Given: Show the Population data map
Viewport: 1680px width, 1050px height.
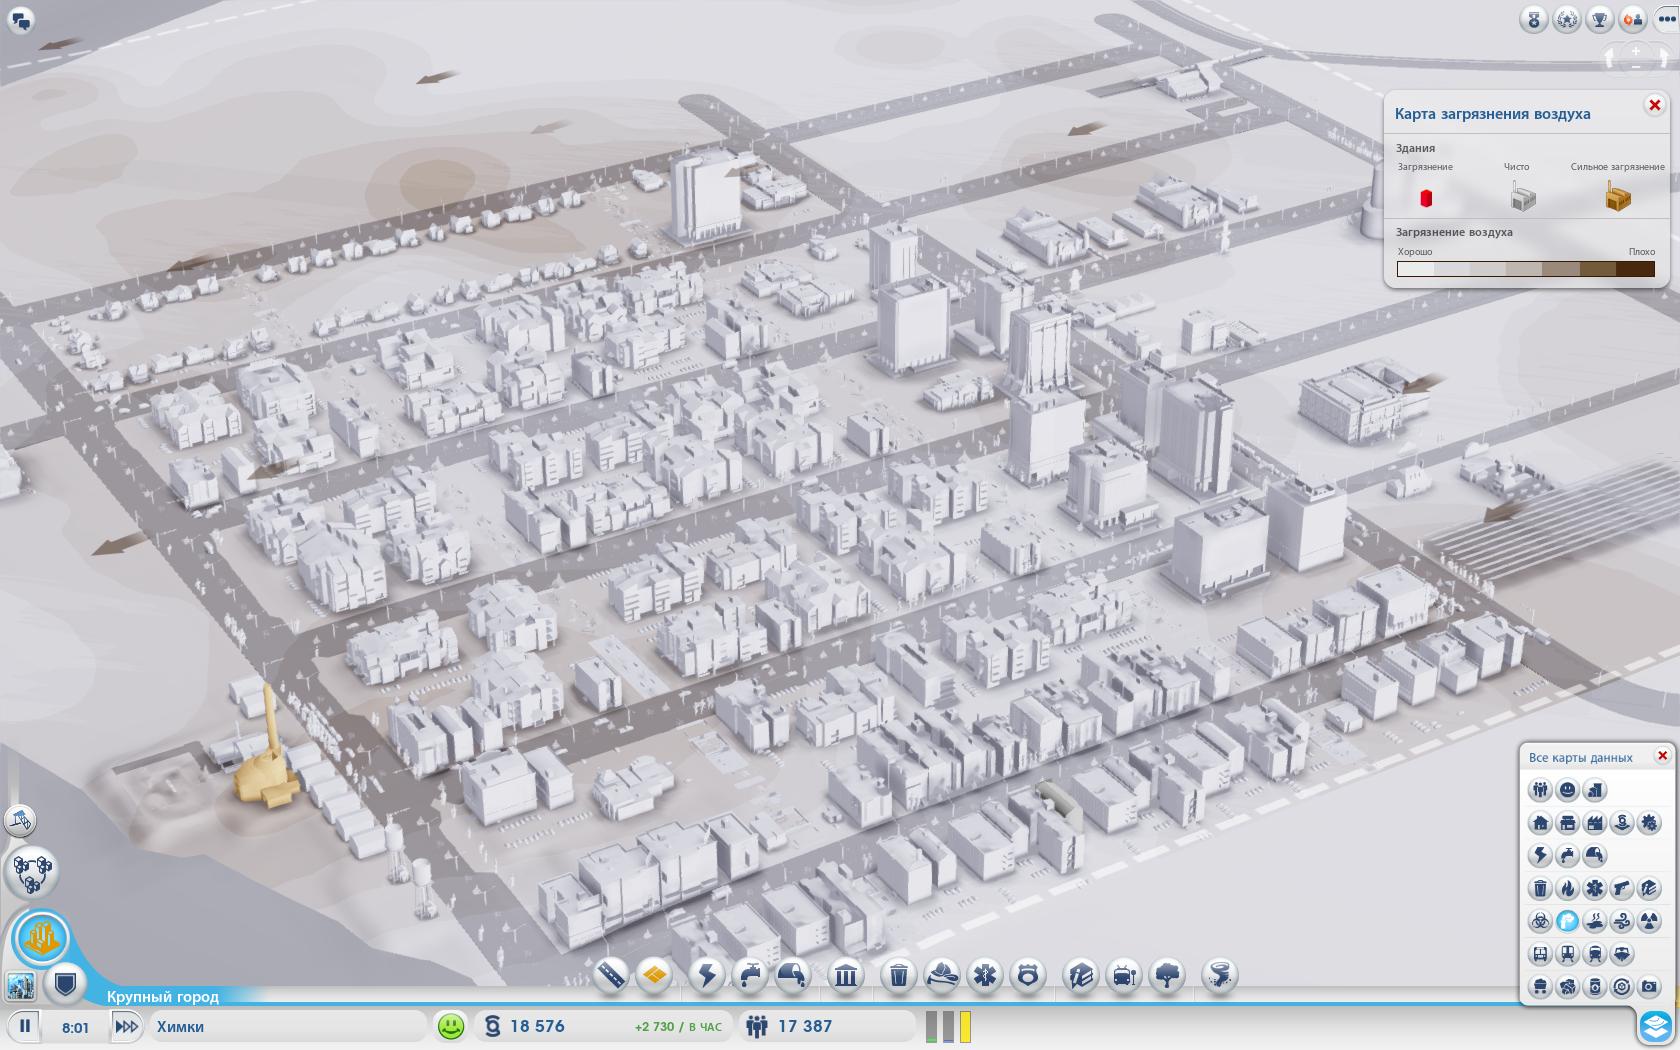Looking at the screenshot, I should point(1540,791).
